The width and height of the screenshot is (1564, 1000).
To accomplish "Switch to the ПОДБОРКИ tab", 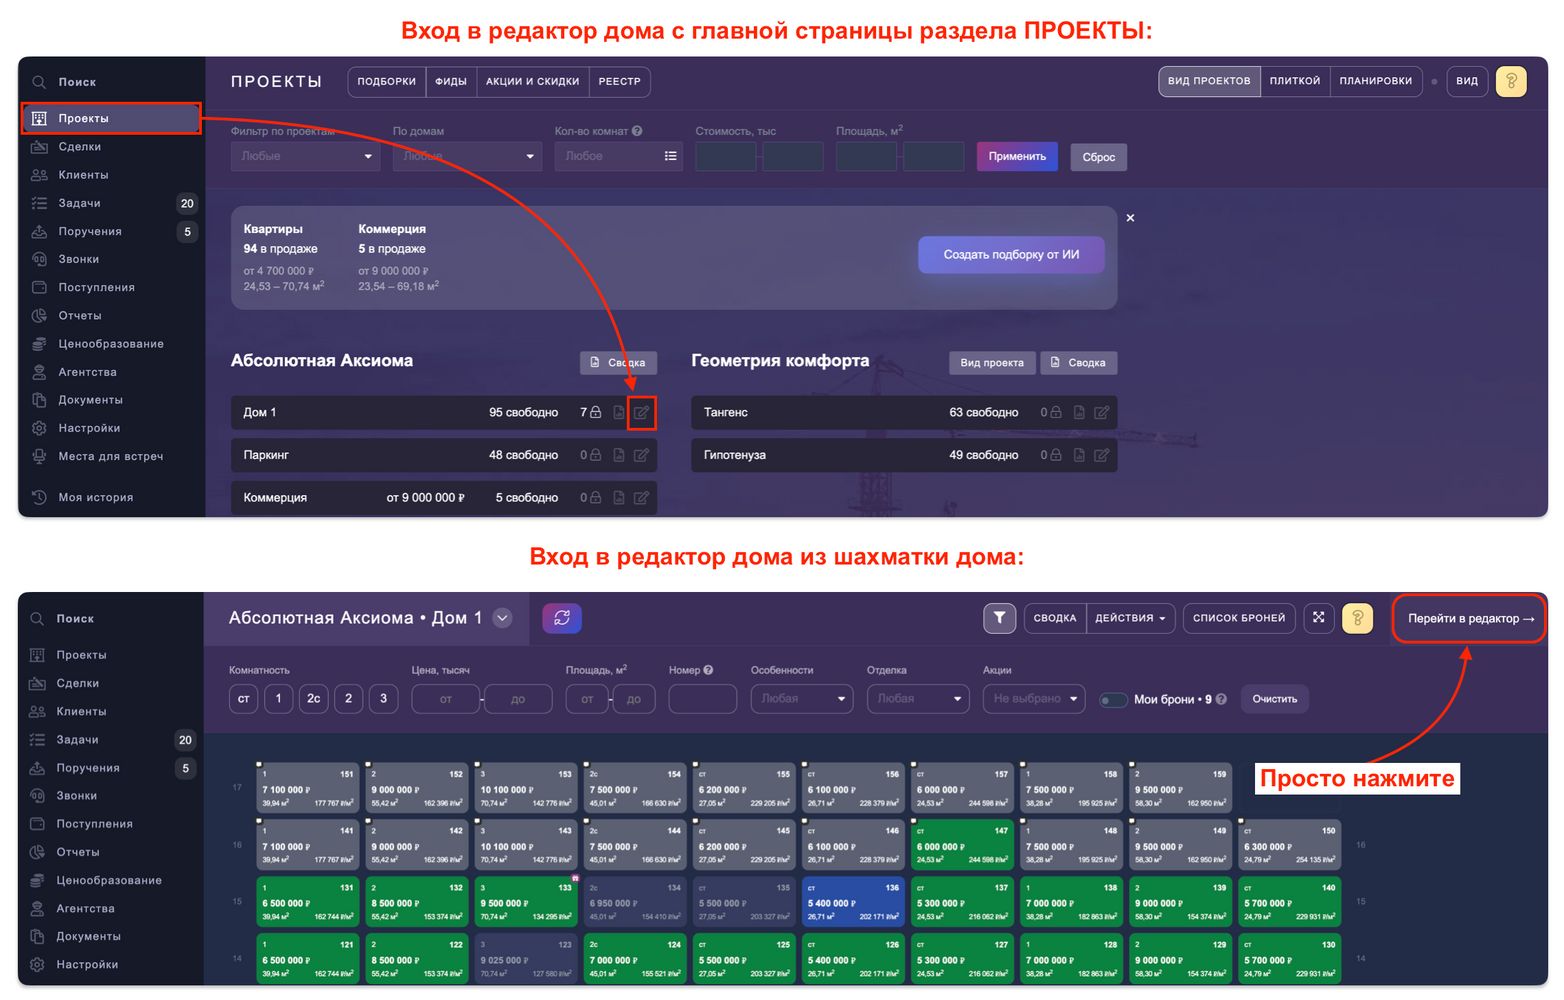I will (x=387, y=82).
